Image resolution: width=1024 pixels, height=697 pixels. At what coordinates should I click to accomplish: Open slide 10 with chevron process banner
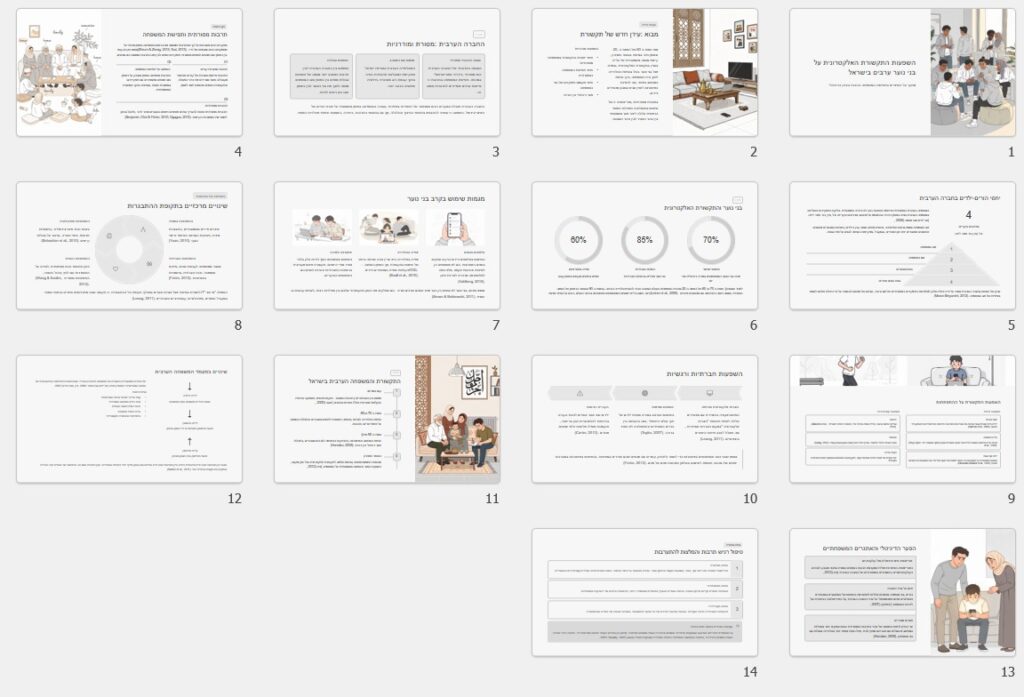(644, 419)
